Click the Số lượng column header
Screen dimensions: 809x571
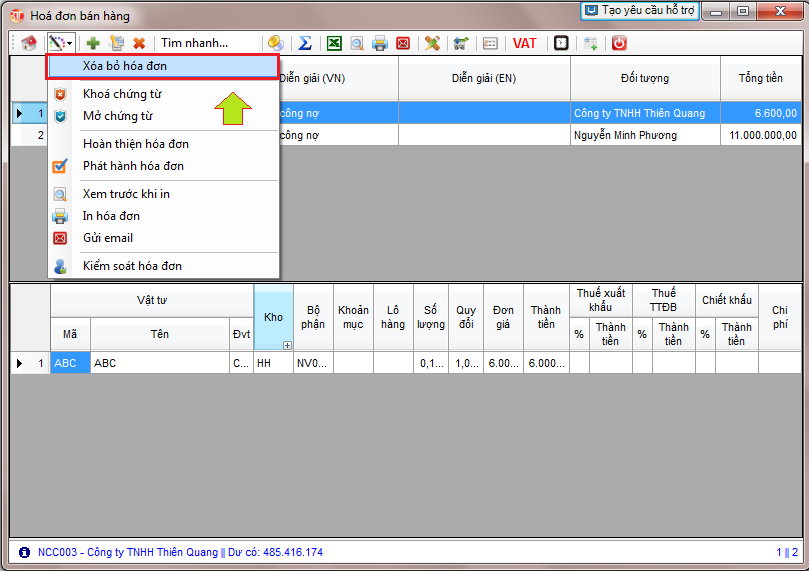click(x=431, y=317)
